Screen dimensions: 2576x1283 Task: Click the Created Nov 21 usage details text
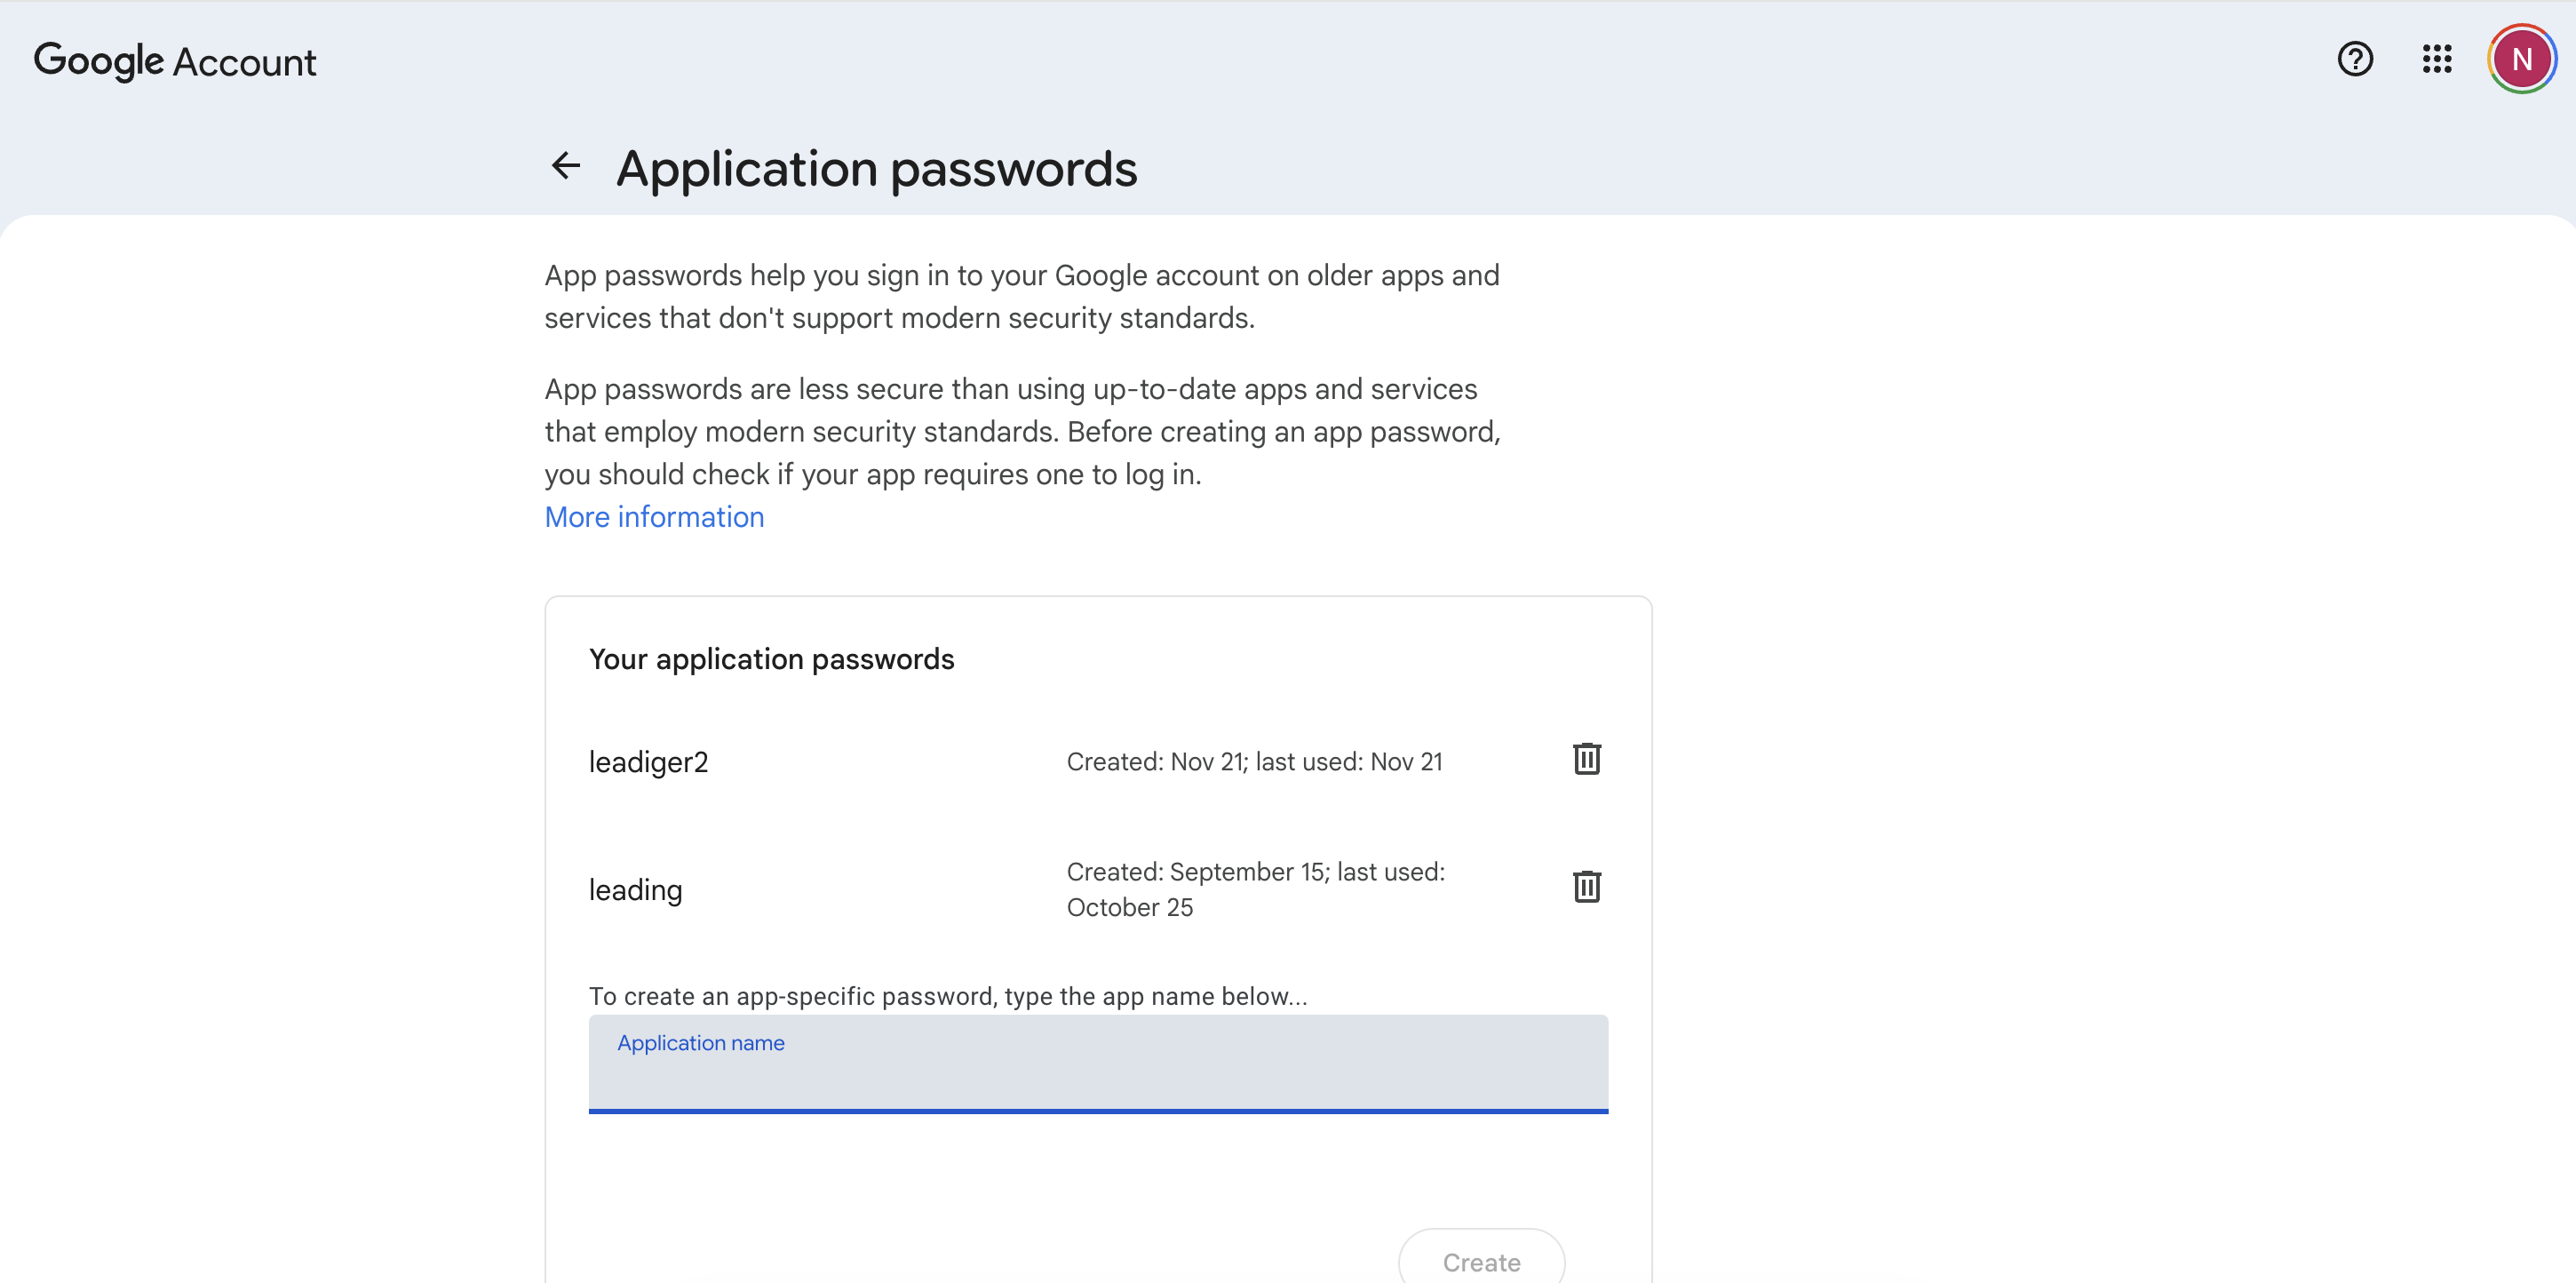pos(1254,762)
